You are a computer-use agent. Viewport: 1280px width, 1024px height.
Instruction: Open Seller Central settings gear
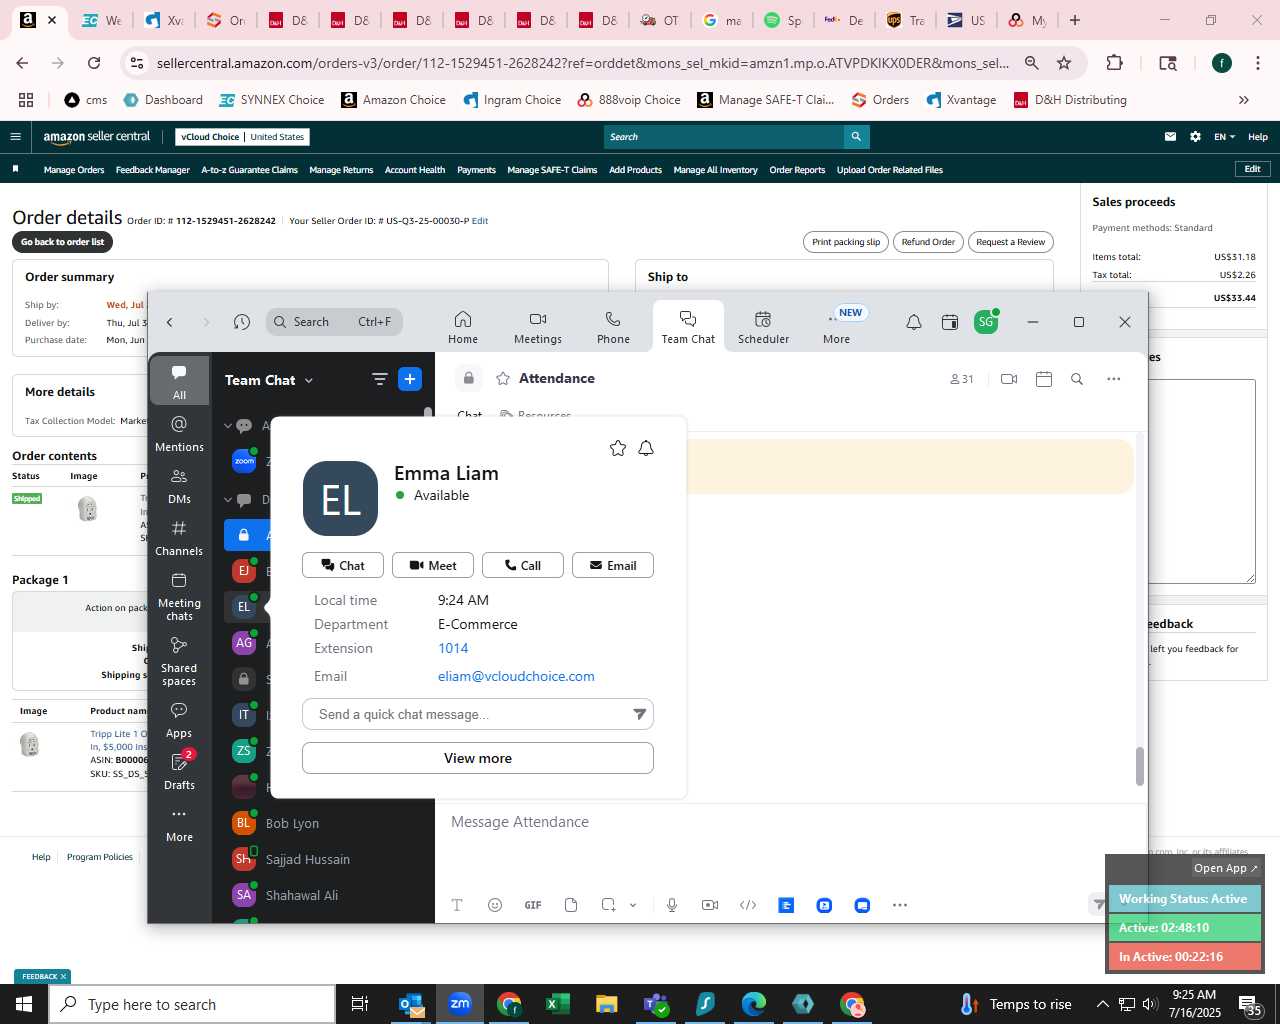click(x=1195, y=137)
